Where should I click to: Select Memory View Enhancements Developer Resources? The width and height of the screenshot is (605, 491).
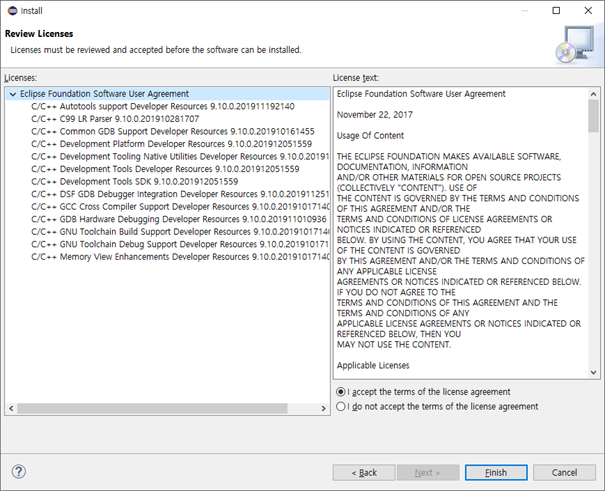point(180,257)
